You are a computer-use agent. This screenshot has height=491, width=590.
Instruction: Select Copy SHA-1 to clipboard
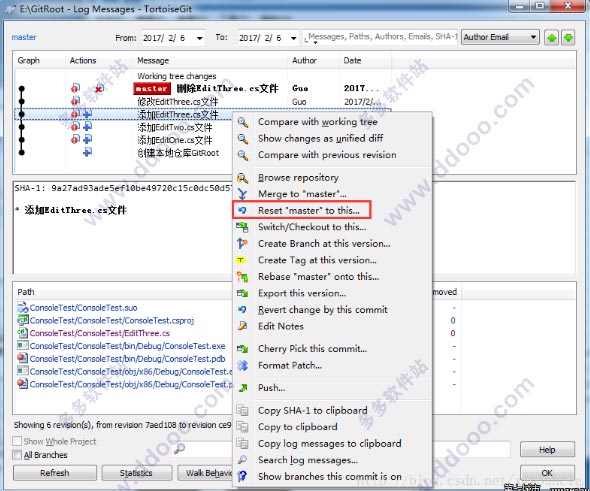313,410
